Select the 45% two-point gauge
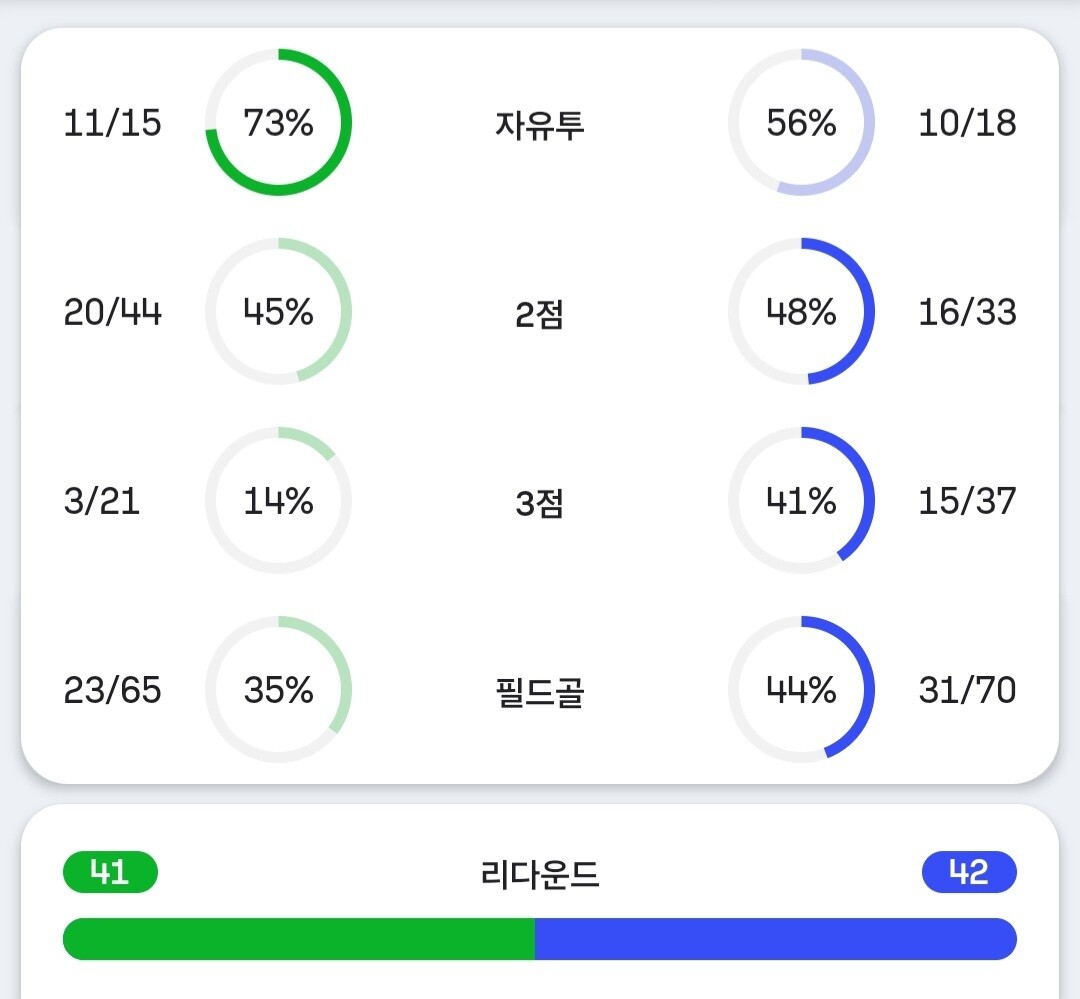Screen dimensions: 1080x999 click(278, 312)
